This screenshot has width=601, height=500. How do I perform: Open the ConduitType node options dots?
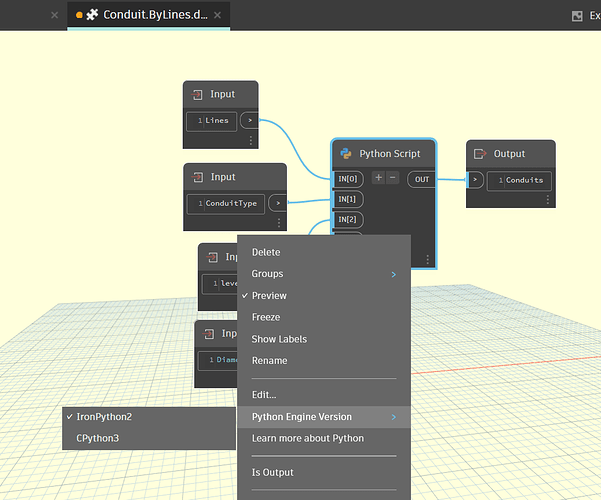(x=279, y=222)
